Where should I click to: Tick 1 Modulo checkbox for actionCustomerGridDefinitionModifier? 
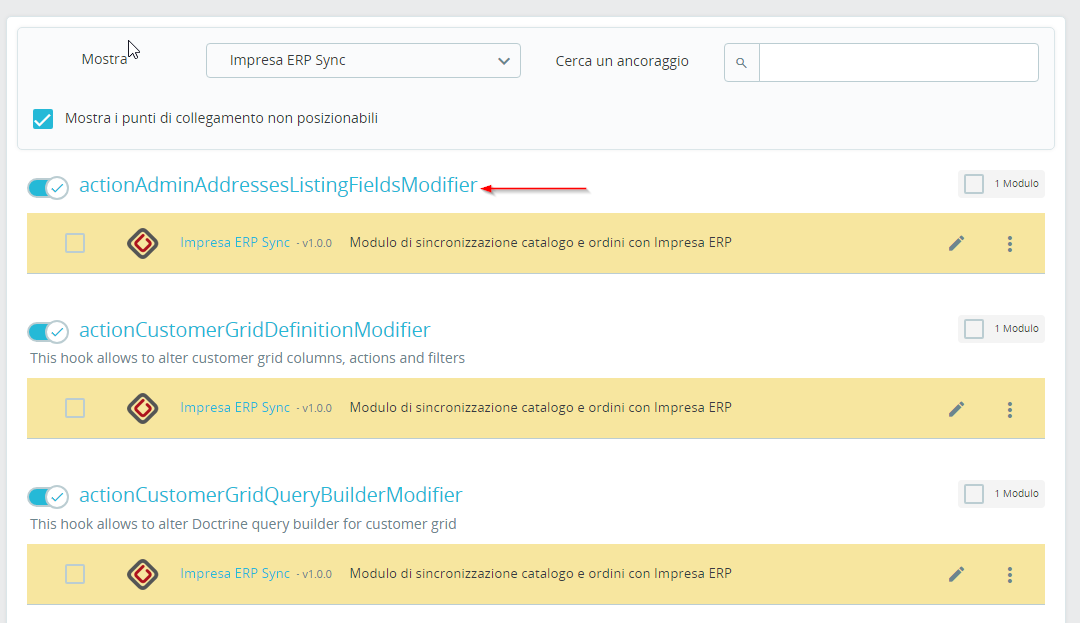coord(973,329)
